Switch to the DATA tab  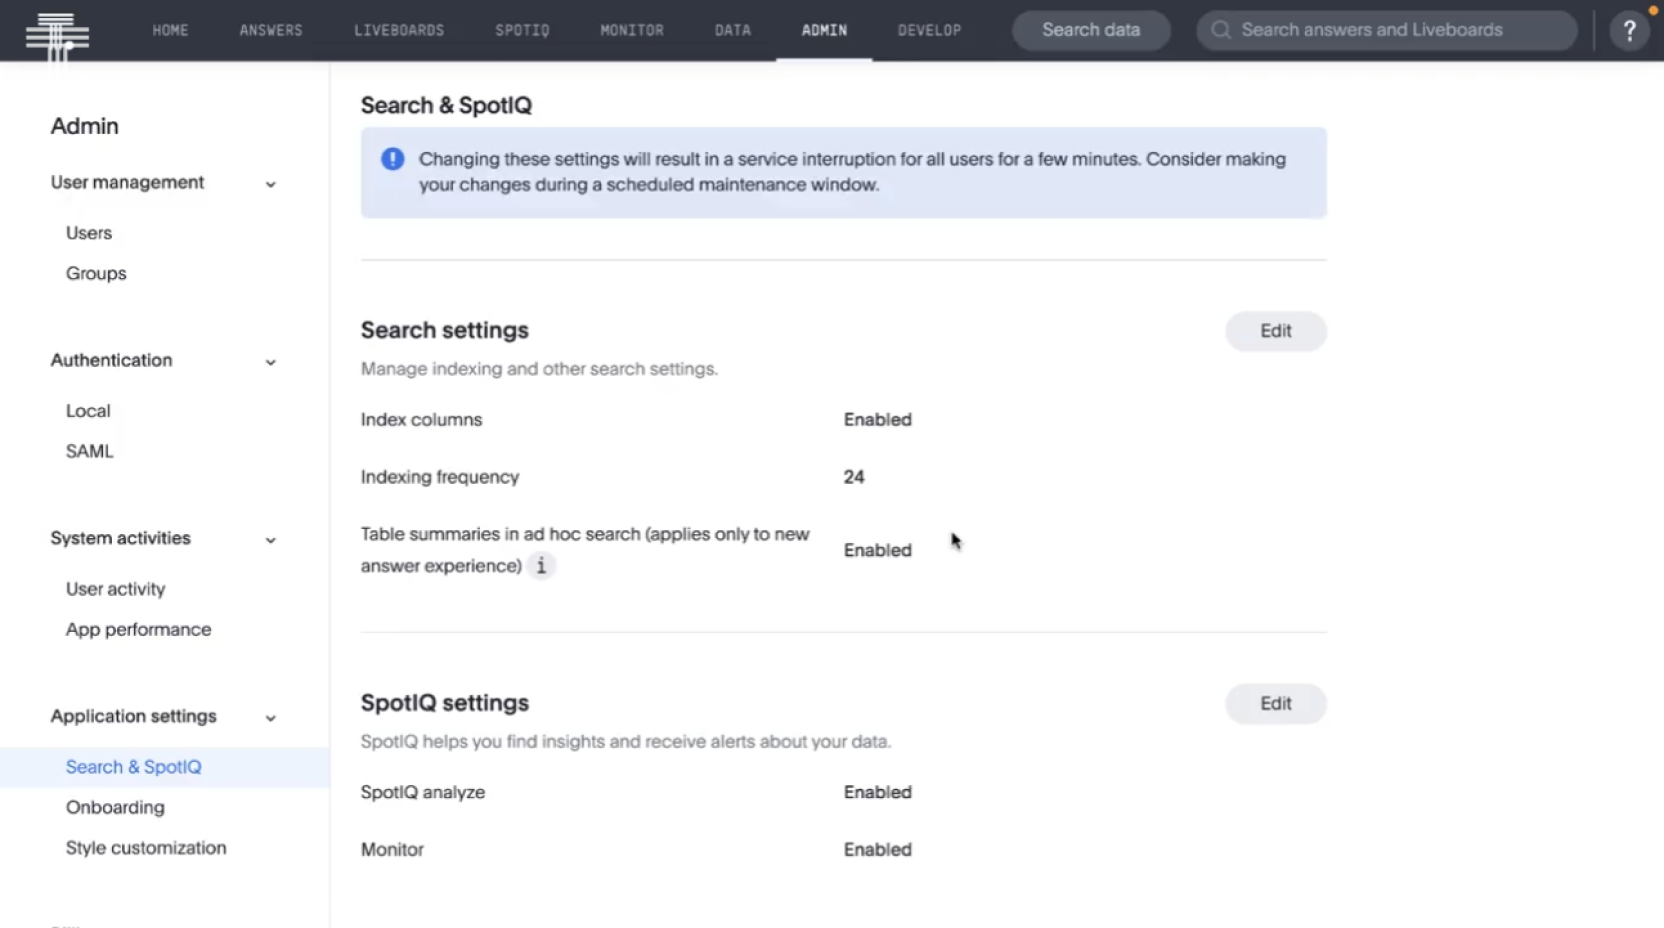pyautogui.click(x=733, y=30)
